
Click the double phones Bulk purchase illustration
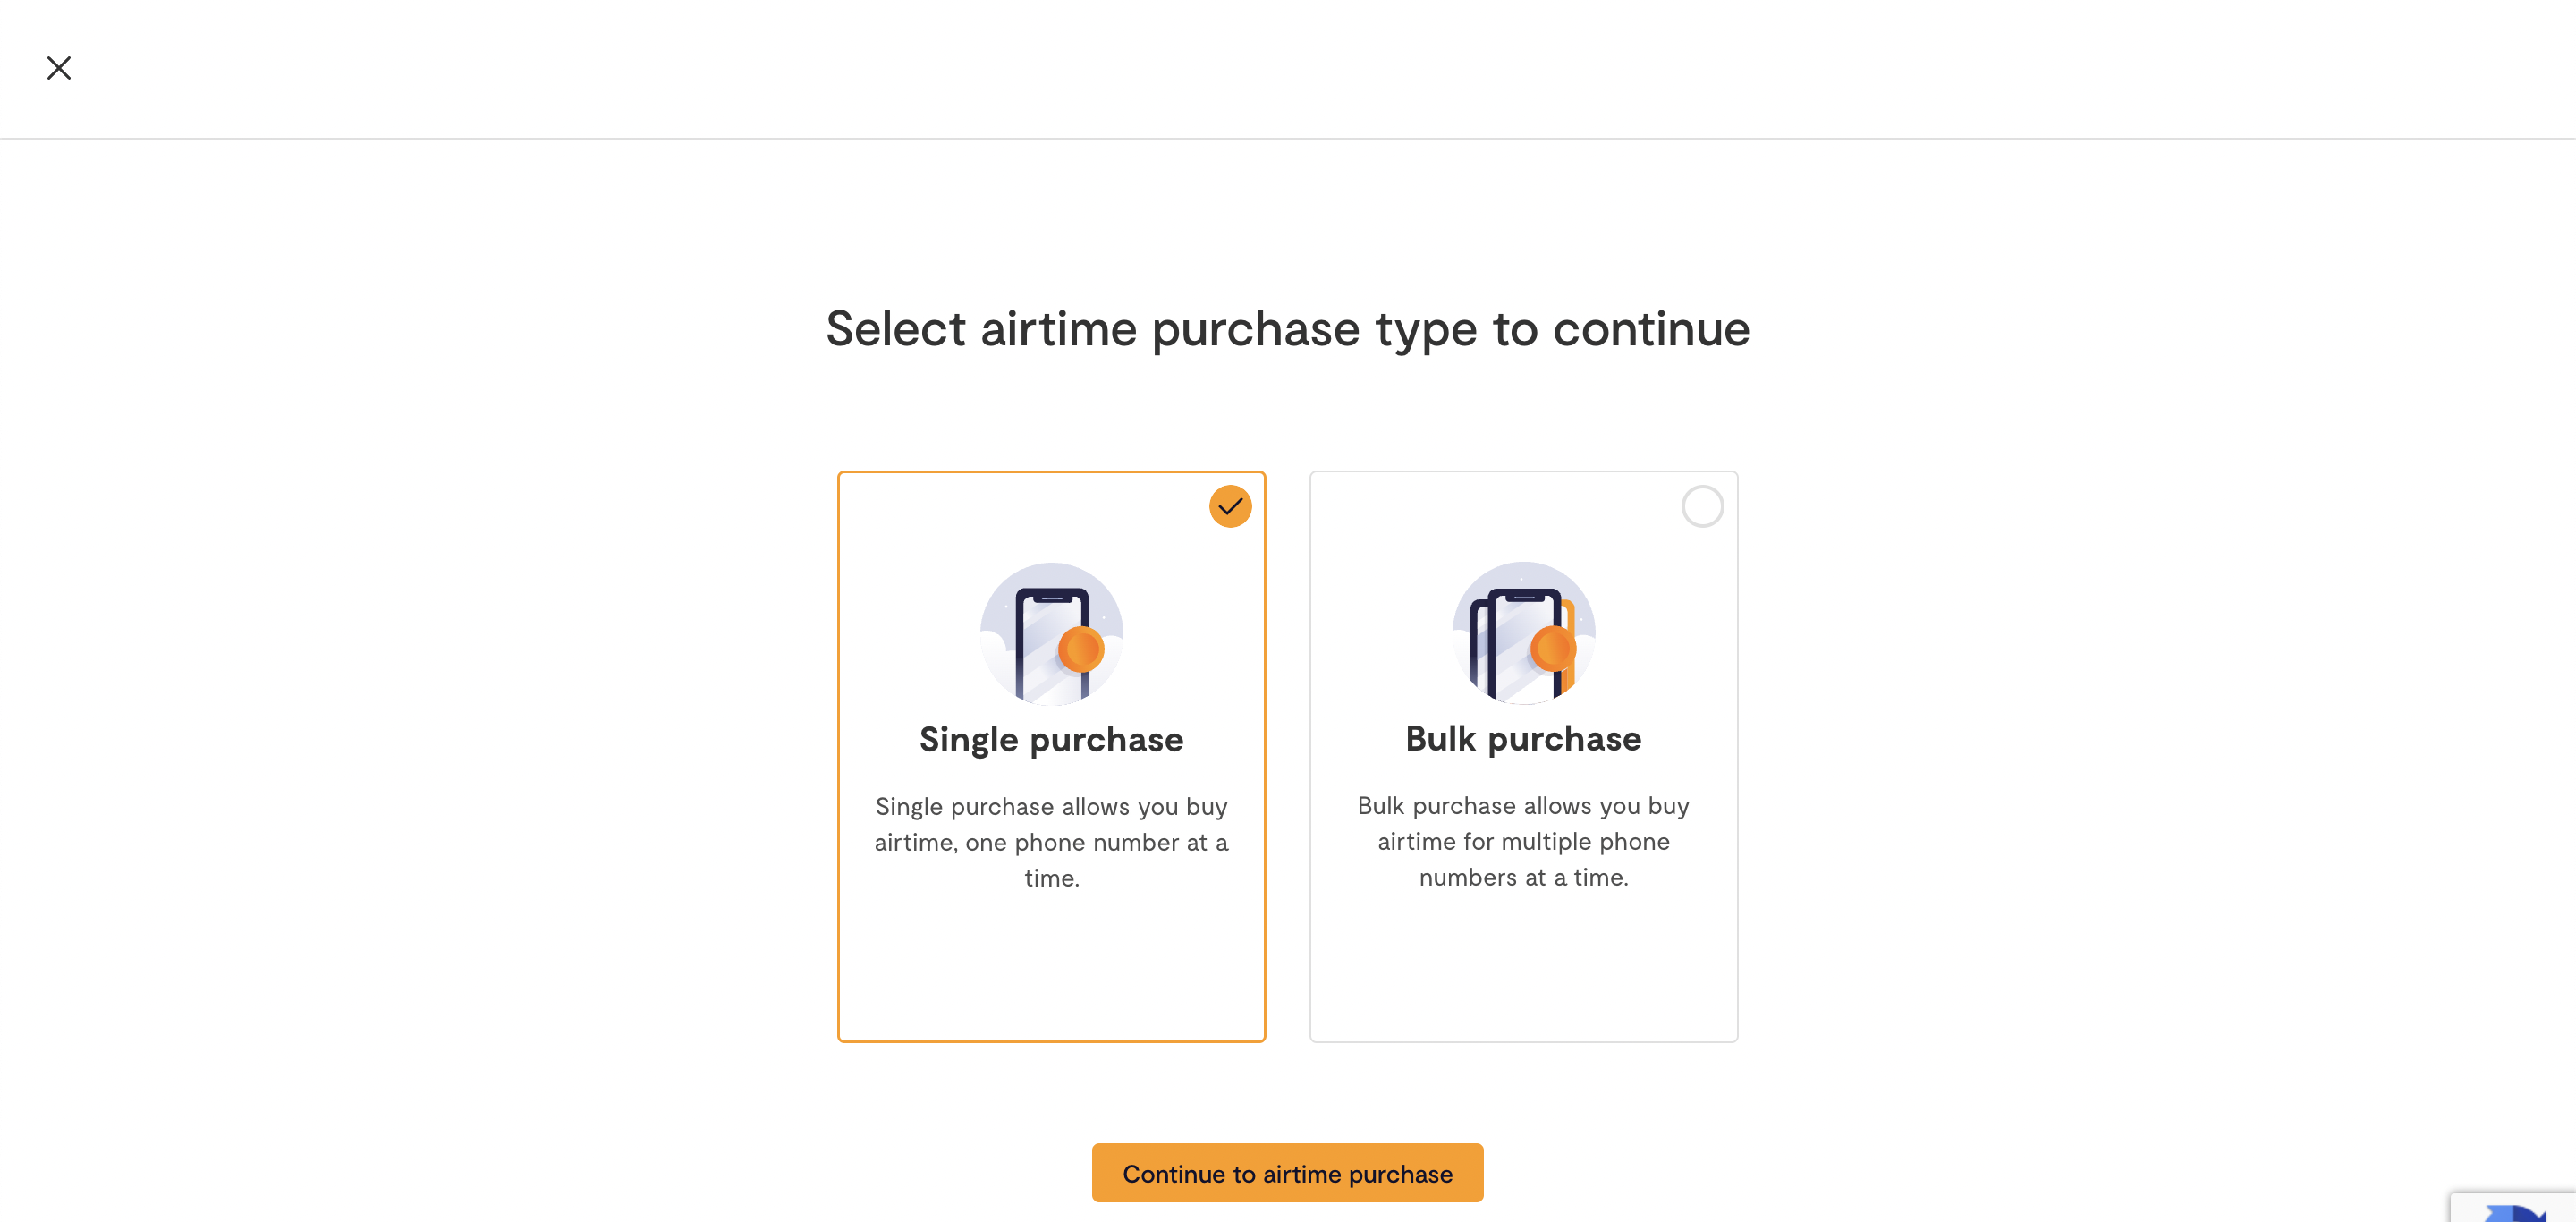1523,633
